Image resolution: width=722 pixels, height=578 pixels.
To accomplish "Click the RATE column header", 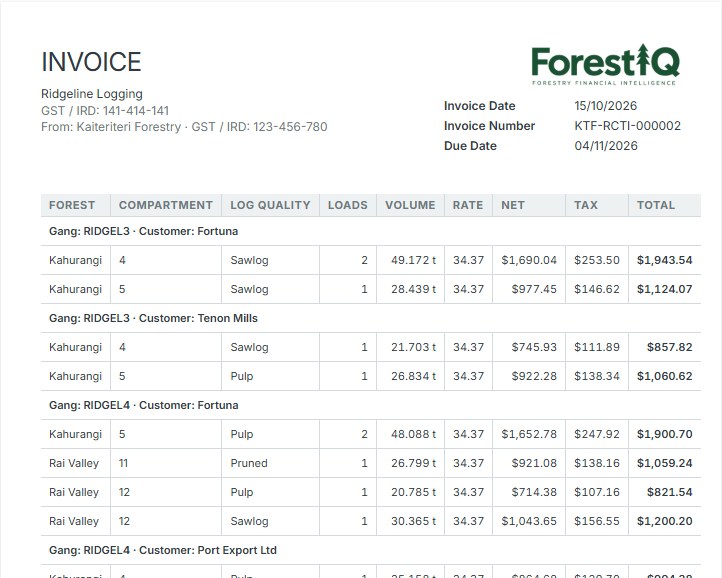I will coord(468,205).
